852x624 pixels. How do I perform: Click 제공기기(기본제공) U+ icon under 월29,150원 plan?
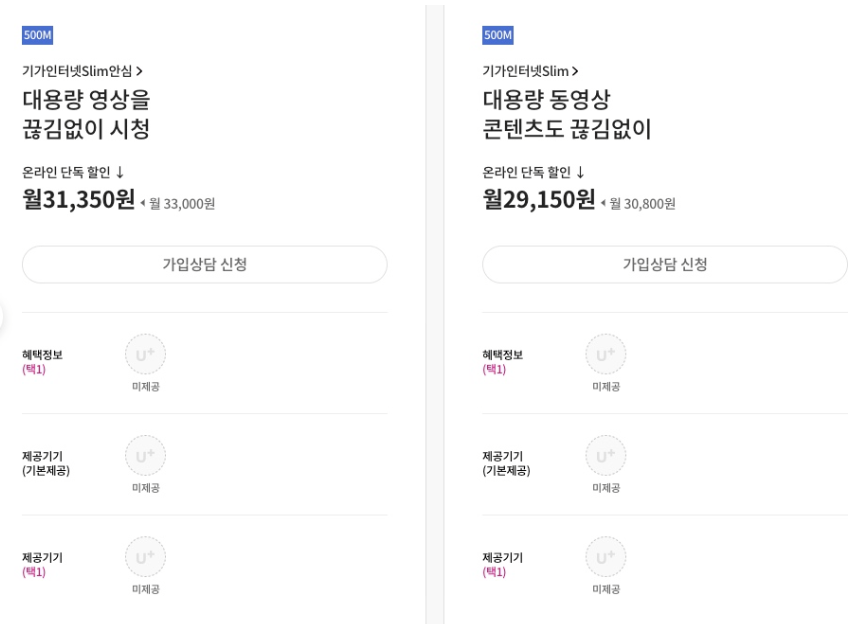coord(605,456)
